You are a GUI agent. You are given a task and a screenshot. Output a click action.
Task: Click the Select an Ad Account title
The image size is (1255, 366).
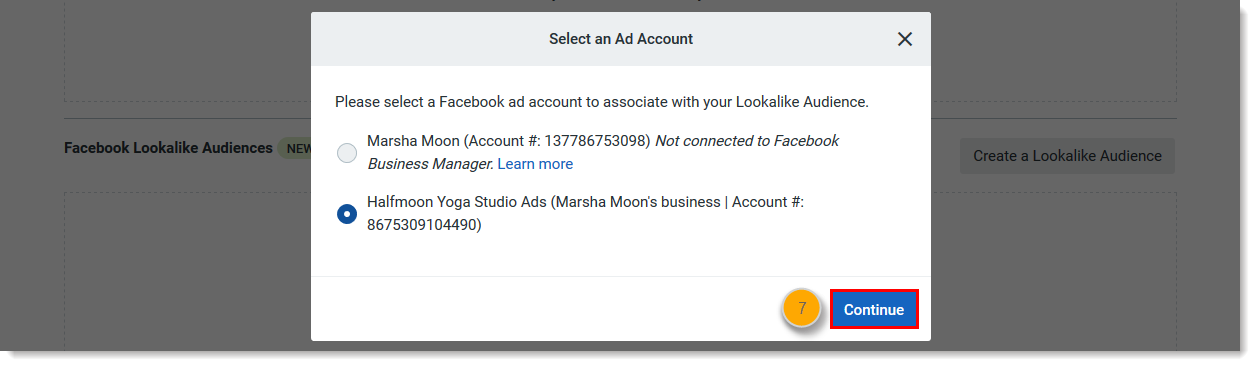621,39
